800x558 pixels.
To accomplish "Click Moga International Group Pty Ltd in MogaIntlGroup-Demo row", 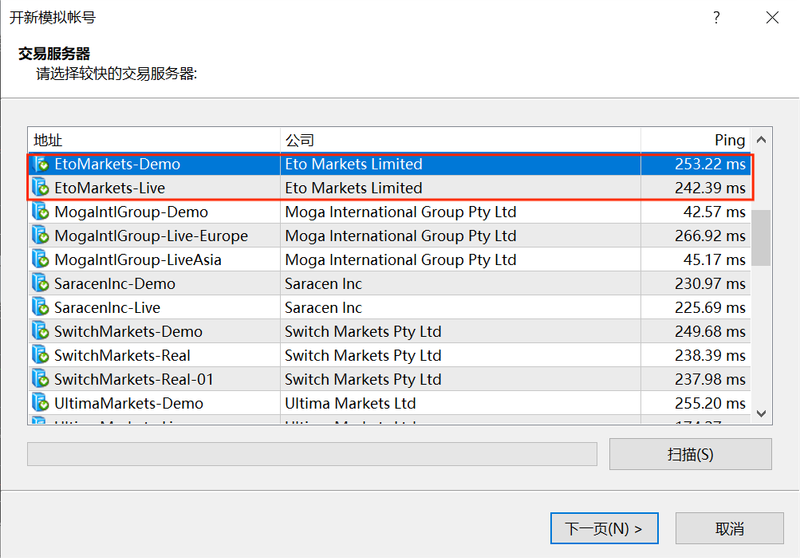I will 401,212.
